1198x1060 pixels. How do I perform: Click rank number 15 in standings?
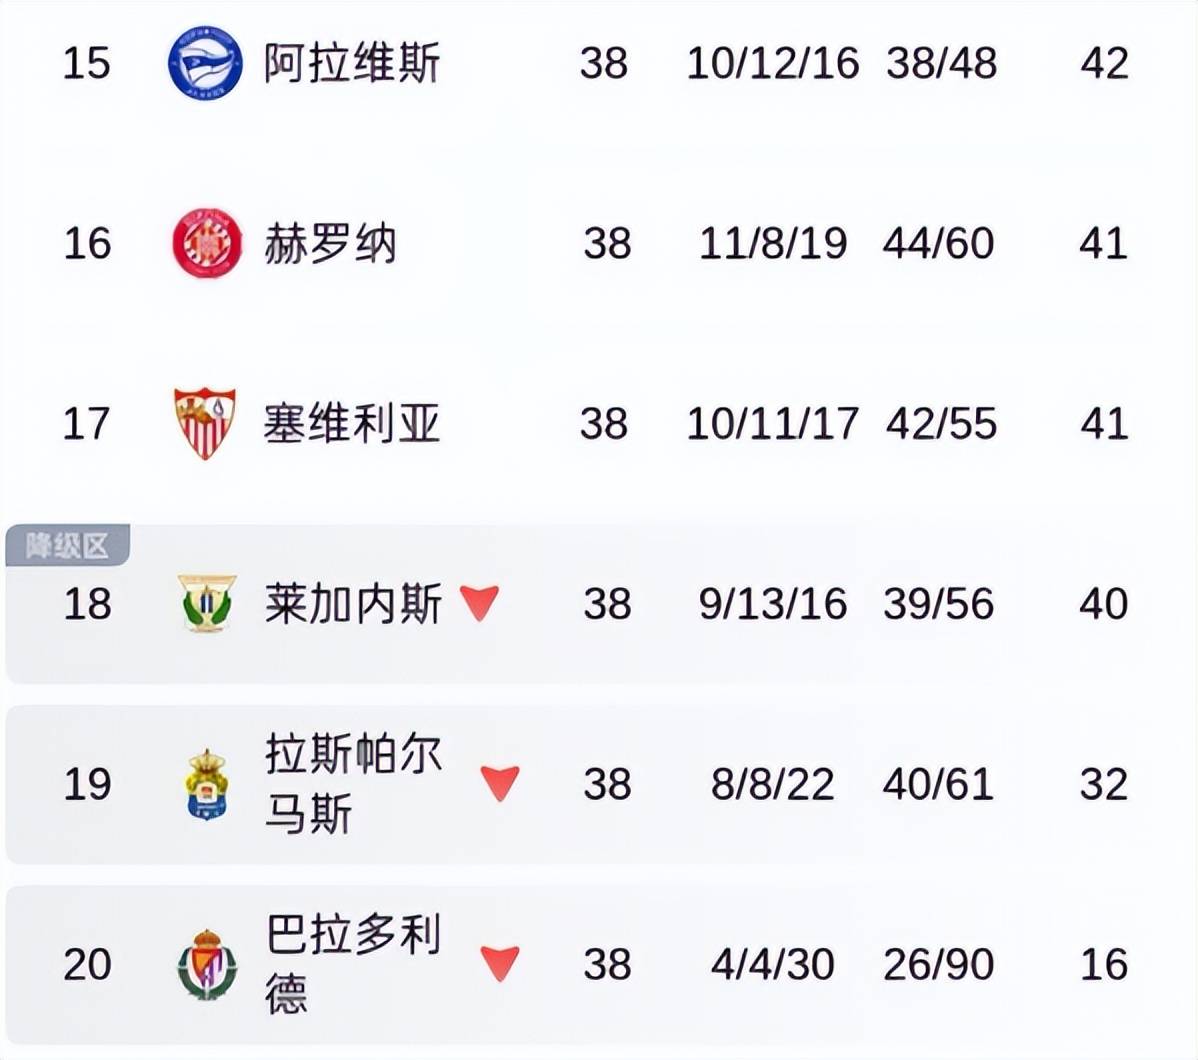click(86, 63)
